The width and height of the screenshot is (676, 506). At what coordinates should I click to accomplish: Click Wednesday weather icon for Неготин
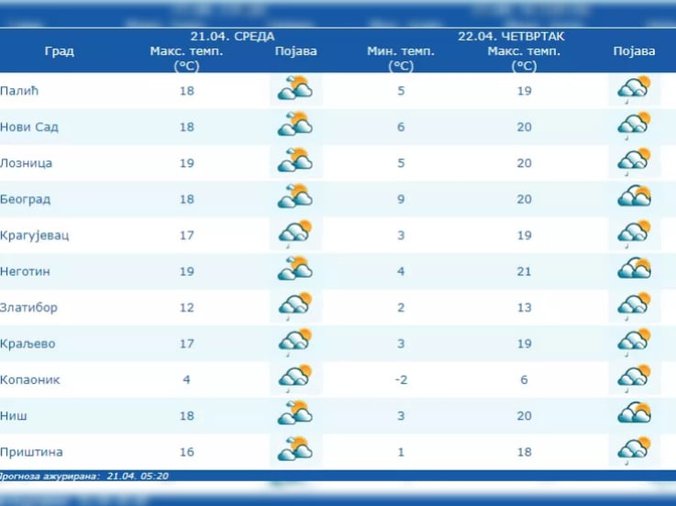click(x=296, y=269)
